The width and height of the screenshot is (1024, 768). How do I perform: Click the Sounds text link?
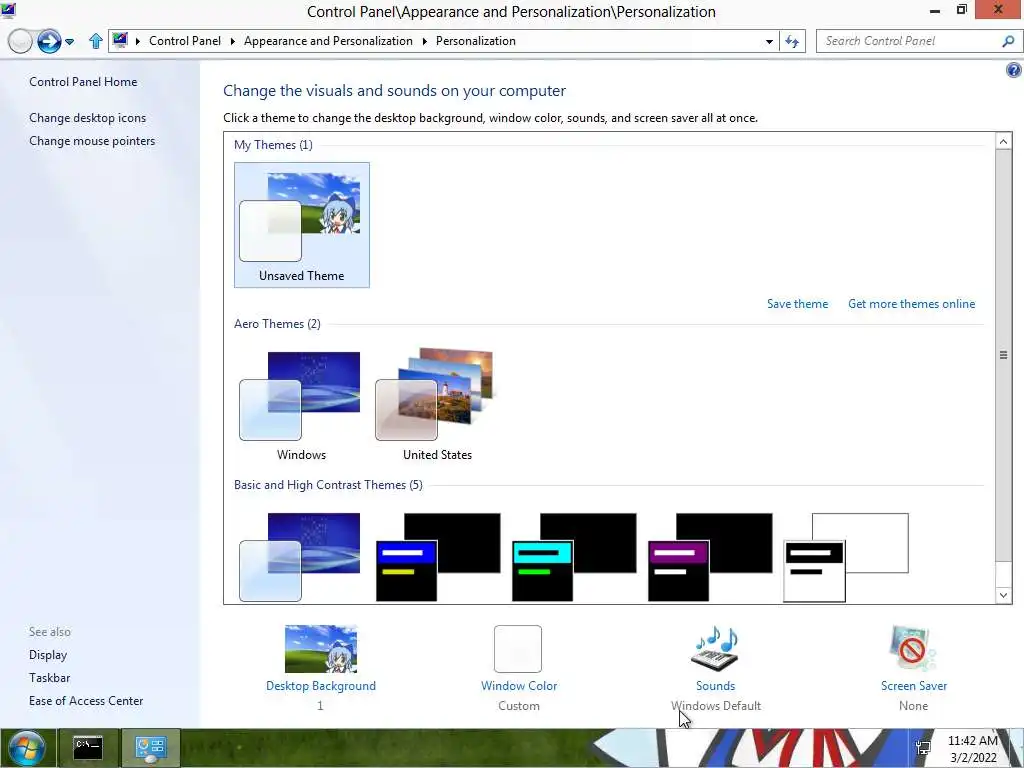pyautogui.click(x=715, y=686)
